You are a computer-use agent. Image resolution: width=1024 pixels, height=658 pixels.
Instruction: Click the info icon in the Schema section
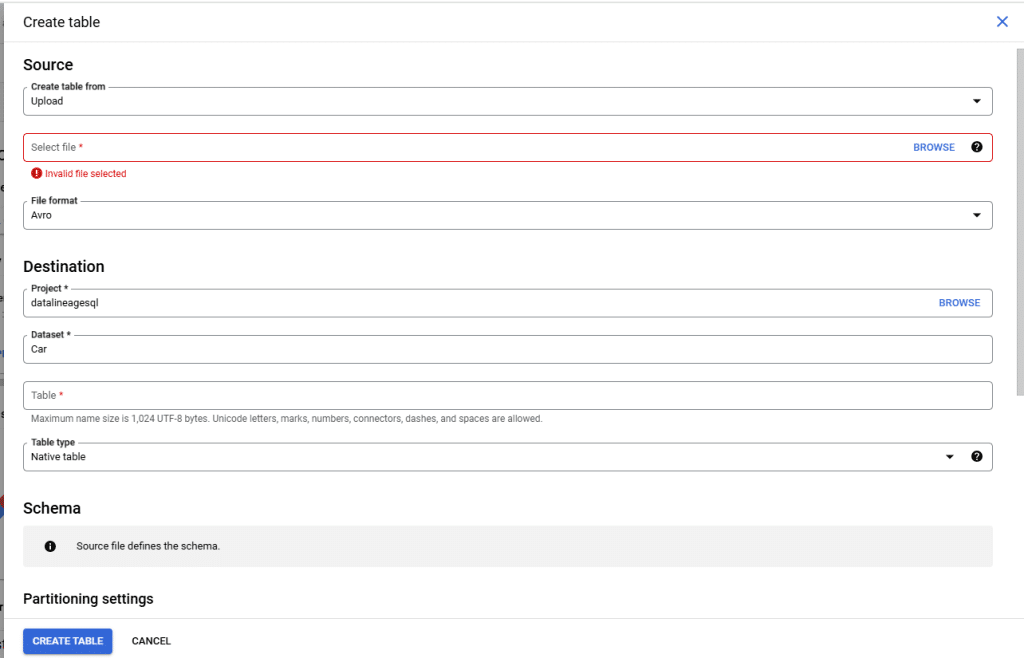pos(50,546)
